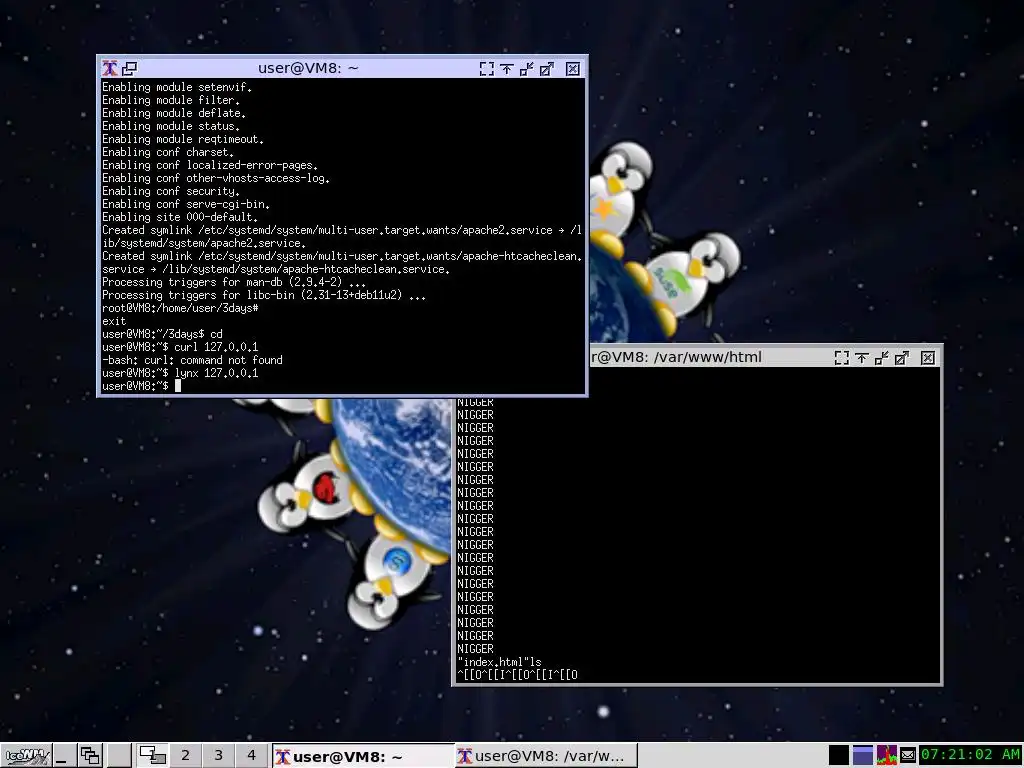Activate the "user@VM8: /var/w..." taskbar button

tap(545, 756)
